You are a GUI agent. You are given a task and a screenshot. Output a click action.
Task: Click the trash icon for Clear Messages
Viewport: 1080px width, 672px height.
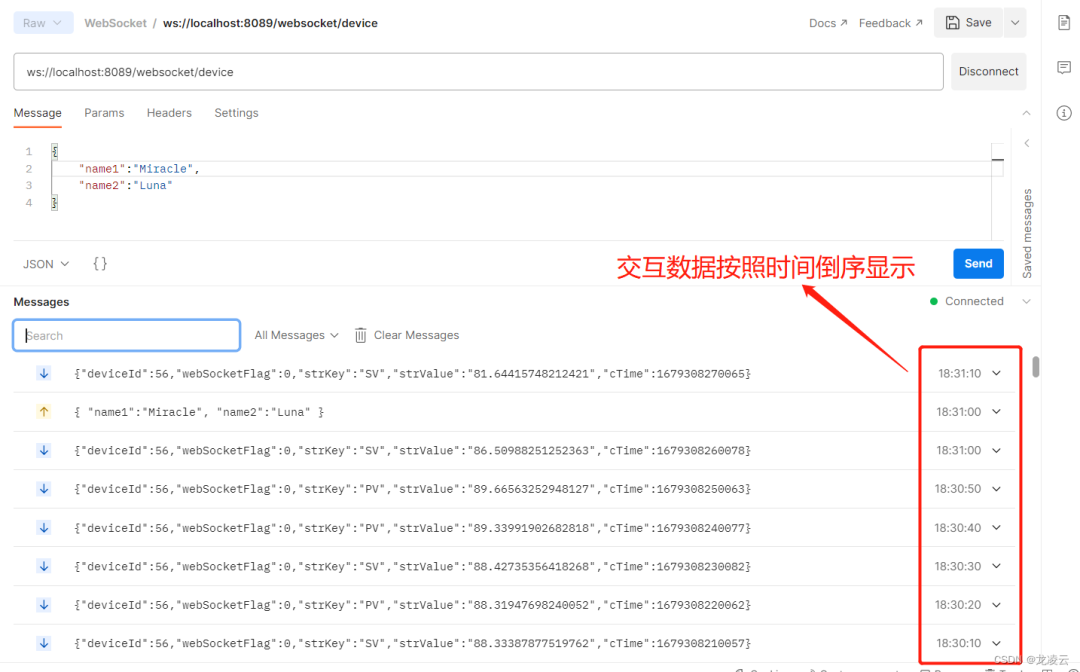point(360,335)
